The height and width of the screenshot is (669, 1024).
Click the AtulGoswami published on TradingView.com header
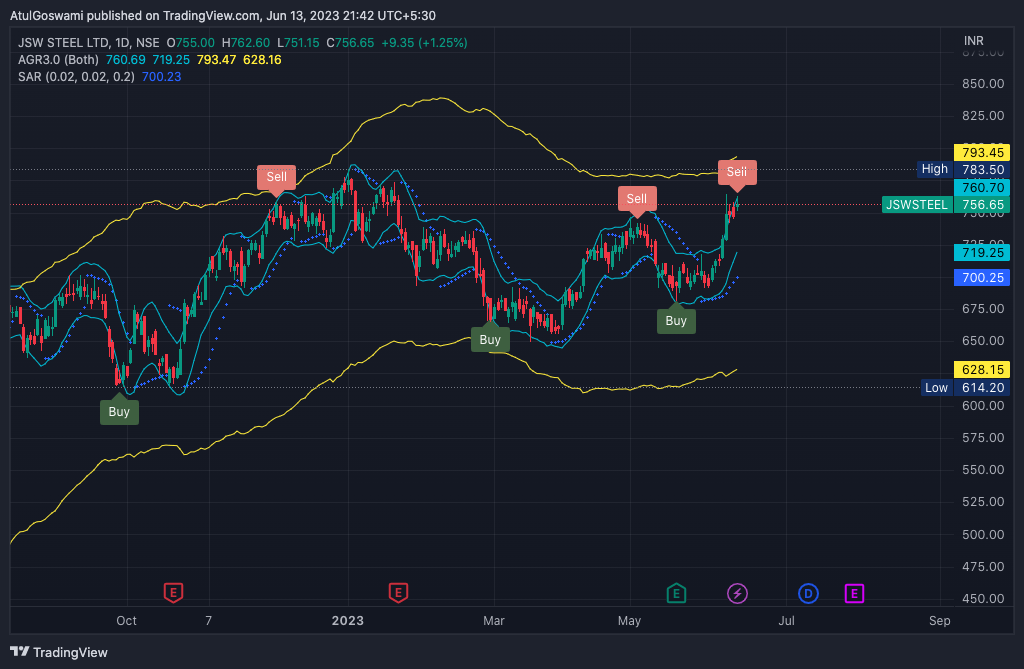223,15
